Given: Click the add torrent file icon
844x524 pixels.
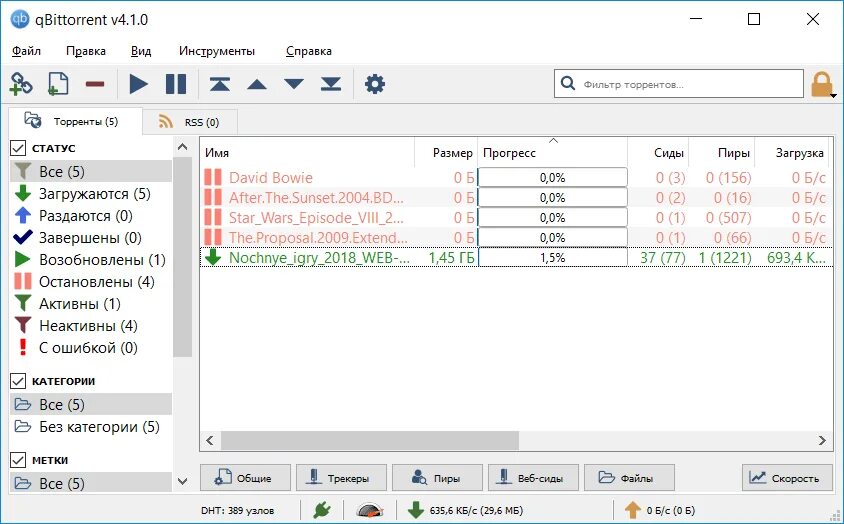Looking at the screenshot, I should coord(58,84).
